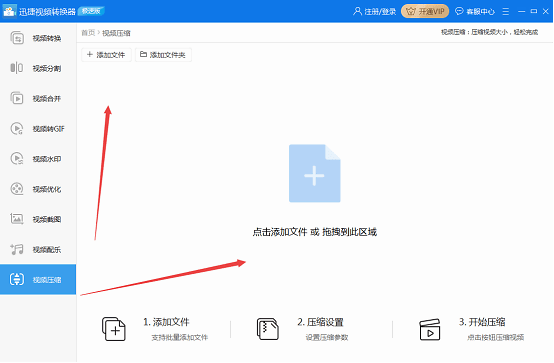Open the 视频水印 watermark icon
The height and width of the screenshot is (363, 554).
17,159
